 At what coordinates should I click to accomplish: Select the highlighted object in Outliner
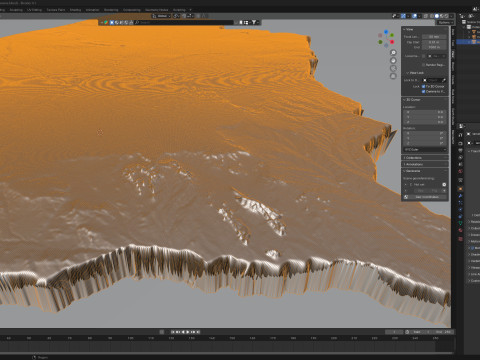(468, 42)
